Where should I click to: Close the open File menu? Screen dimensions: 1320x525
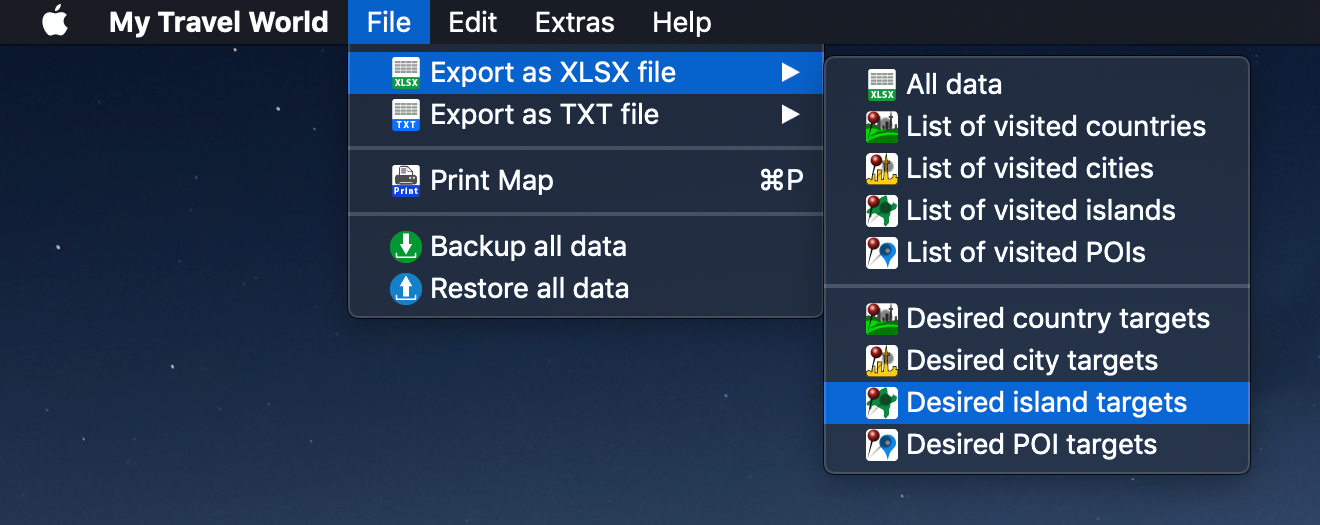coord(389,22)
